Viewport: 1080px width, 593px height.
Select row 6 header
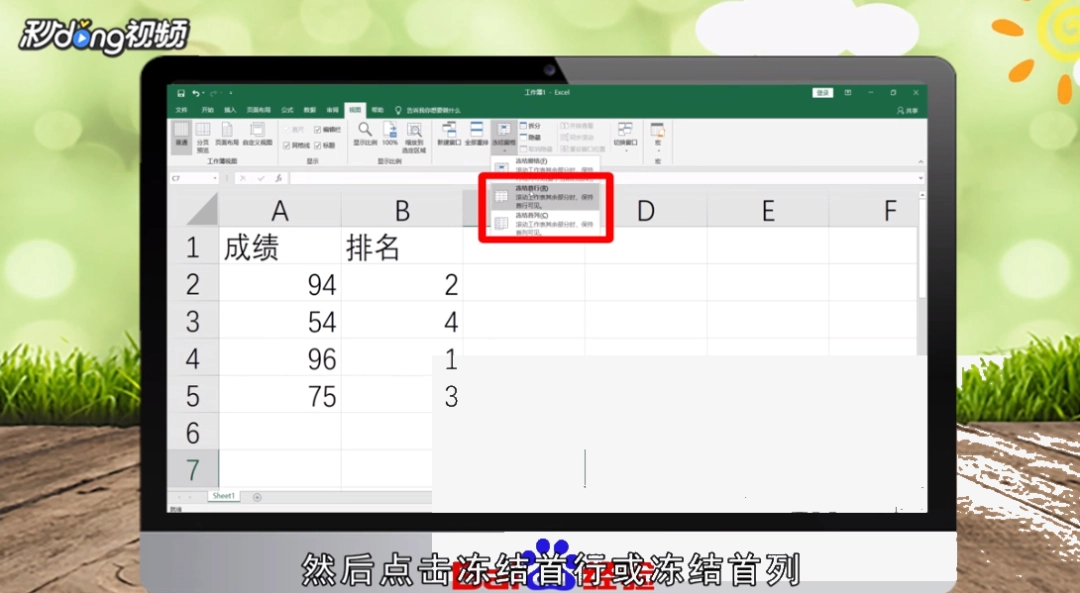point(194,433)
